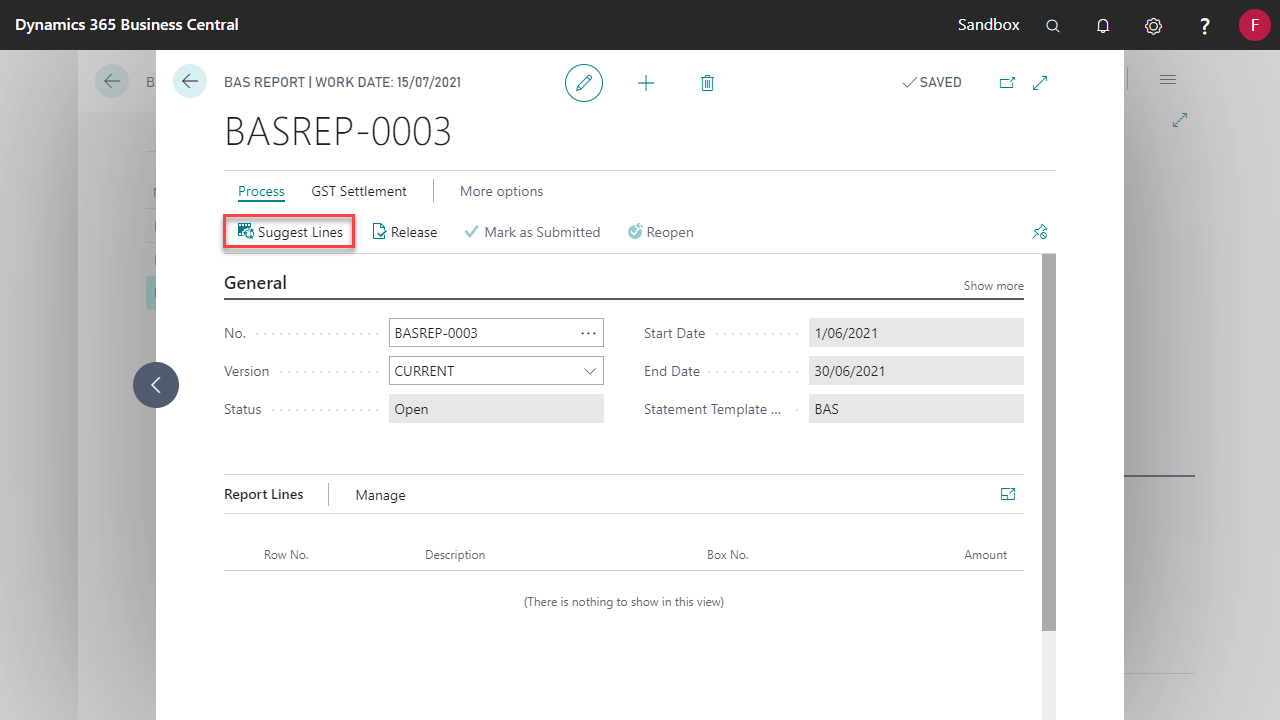
Task: Open the Manage menu for Report Lines
Action: [381, 495]
